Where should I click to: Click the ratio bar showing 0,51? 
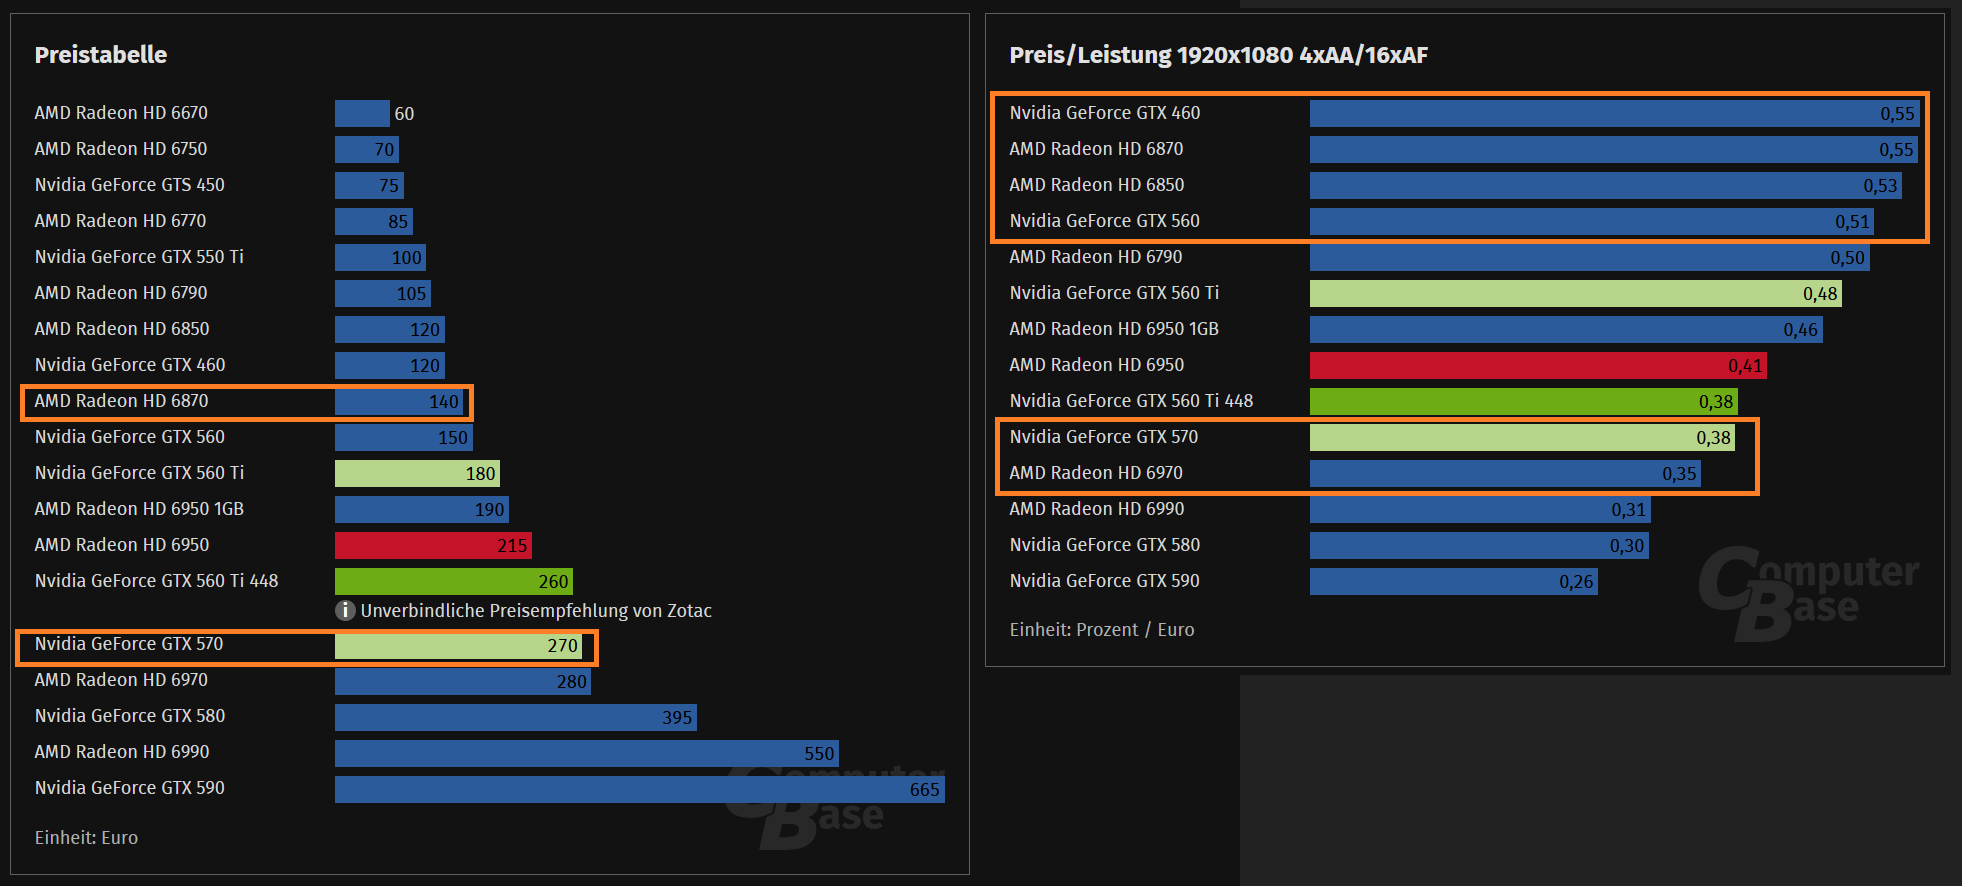point(1592,221)
